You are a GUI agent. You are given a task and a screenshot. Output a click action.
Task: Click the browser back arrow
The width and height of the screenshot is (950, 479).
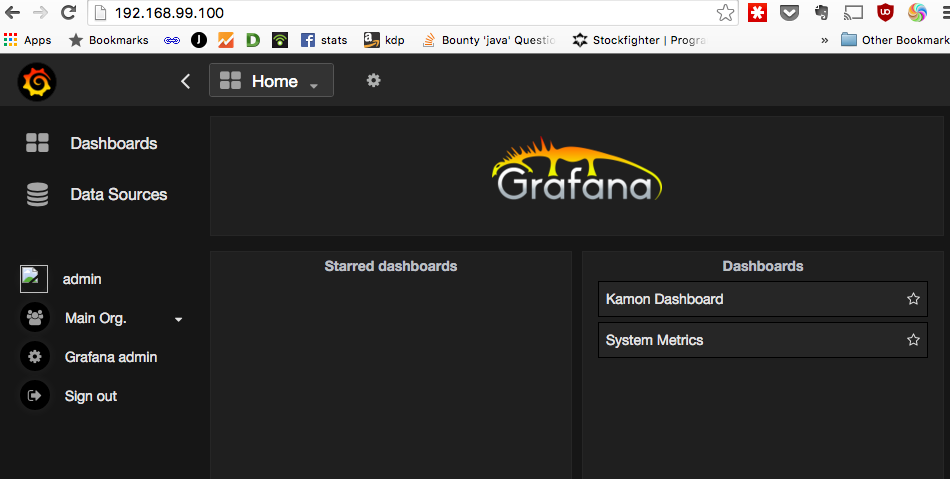pos(12,12)
